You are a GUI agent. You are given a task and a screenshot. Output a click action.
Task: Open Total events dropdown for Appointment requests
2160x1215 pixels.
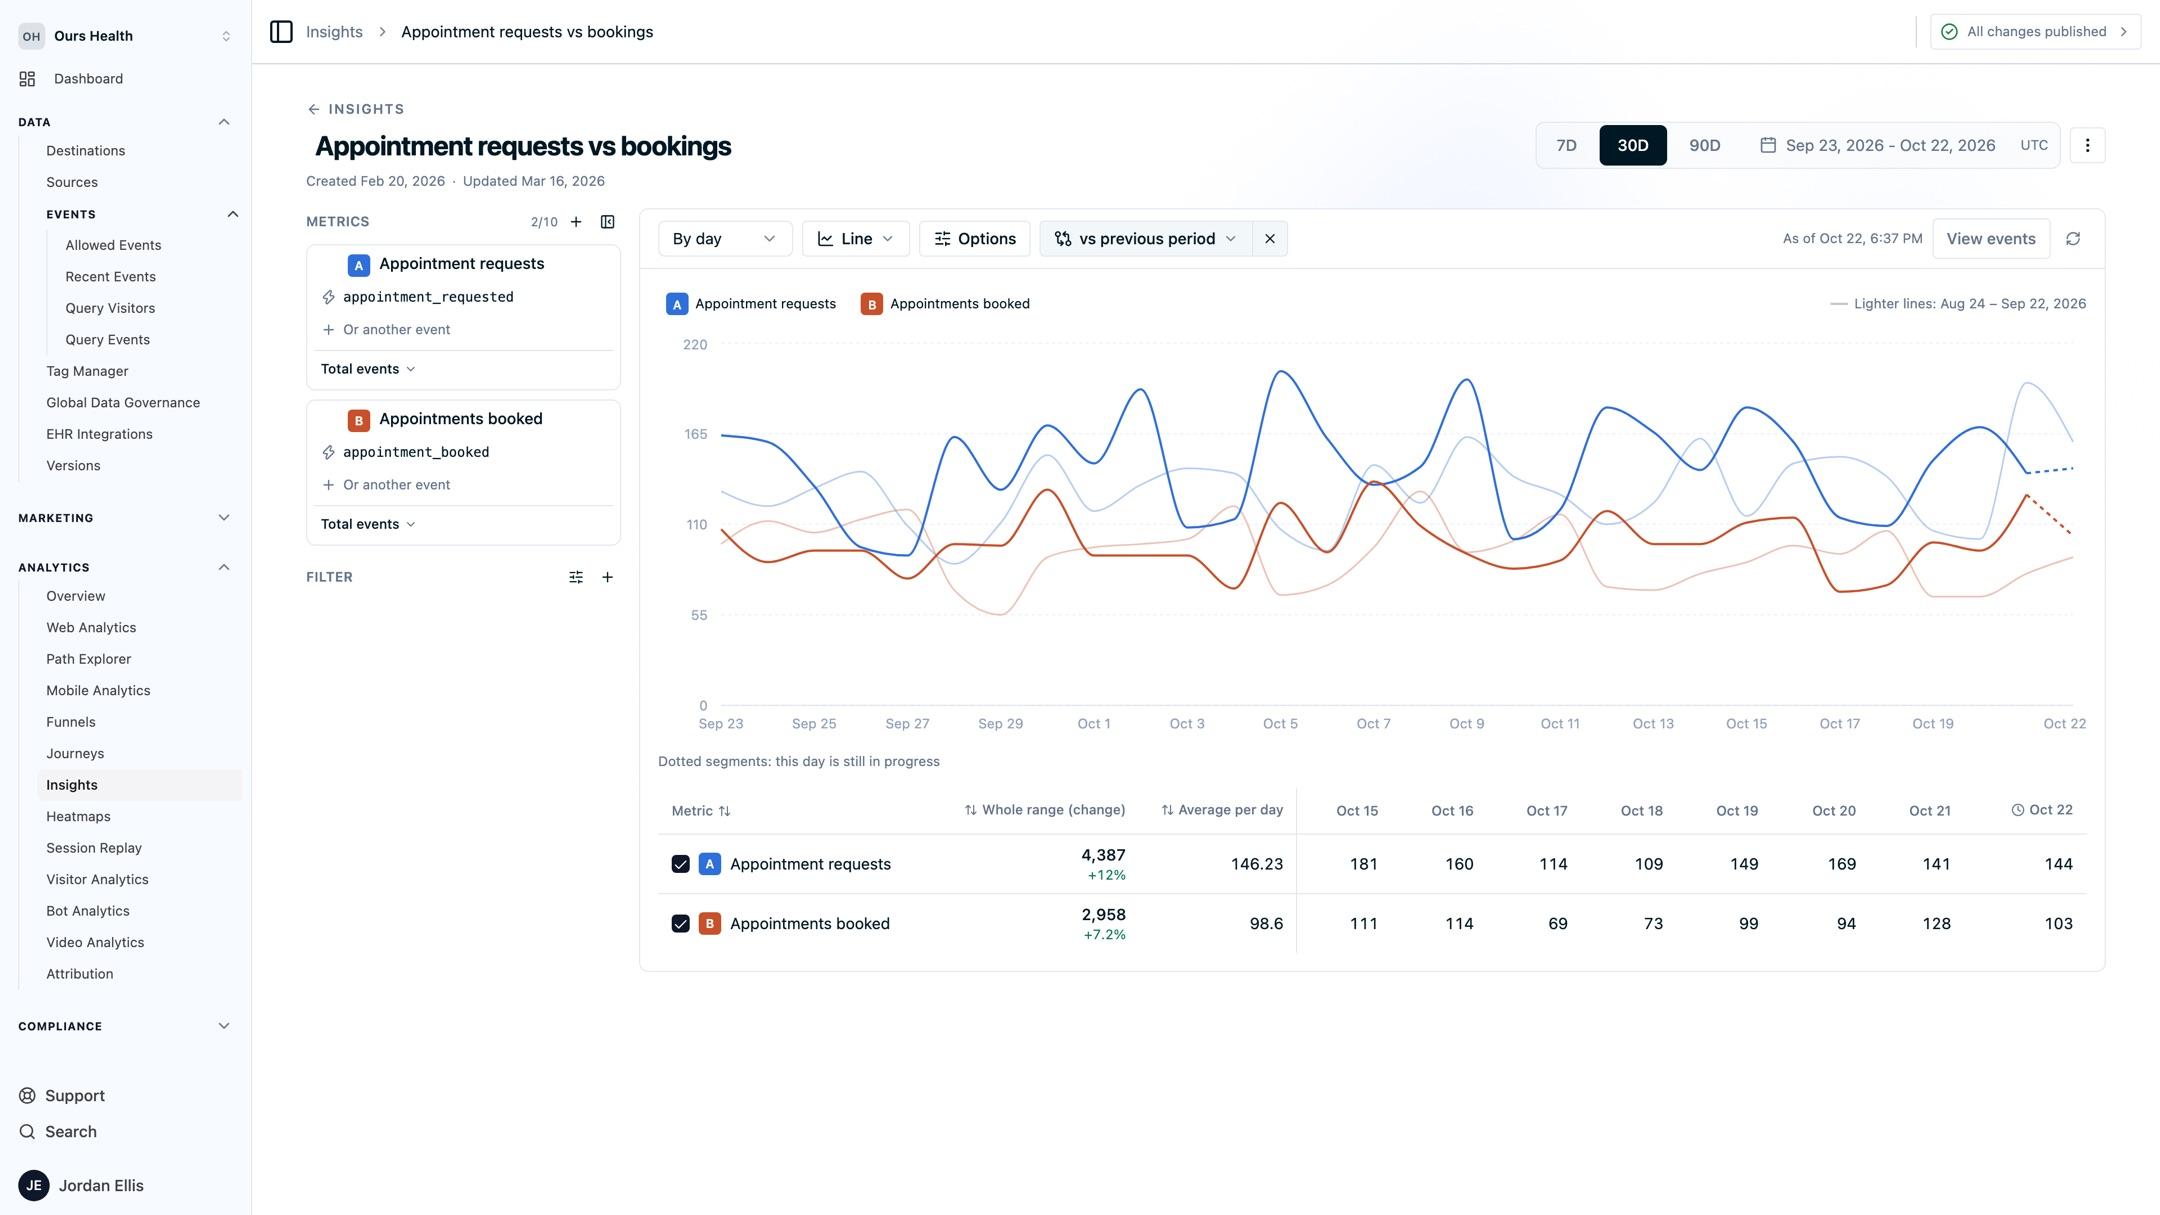(x=368, y=369)
